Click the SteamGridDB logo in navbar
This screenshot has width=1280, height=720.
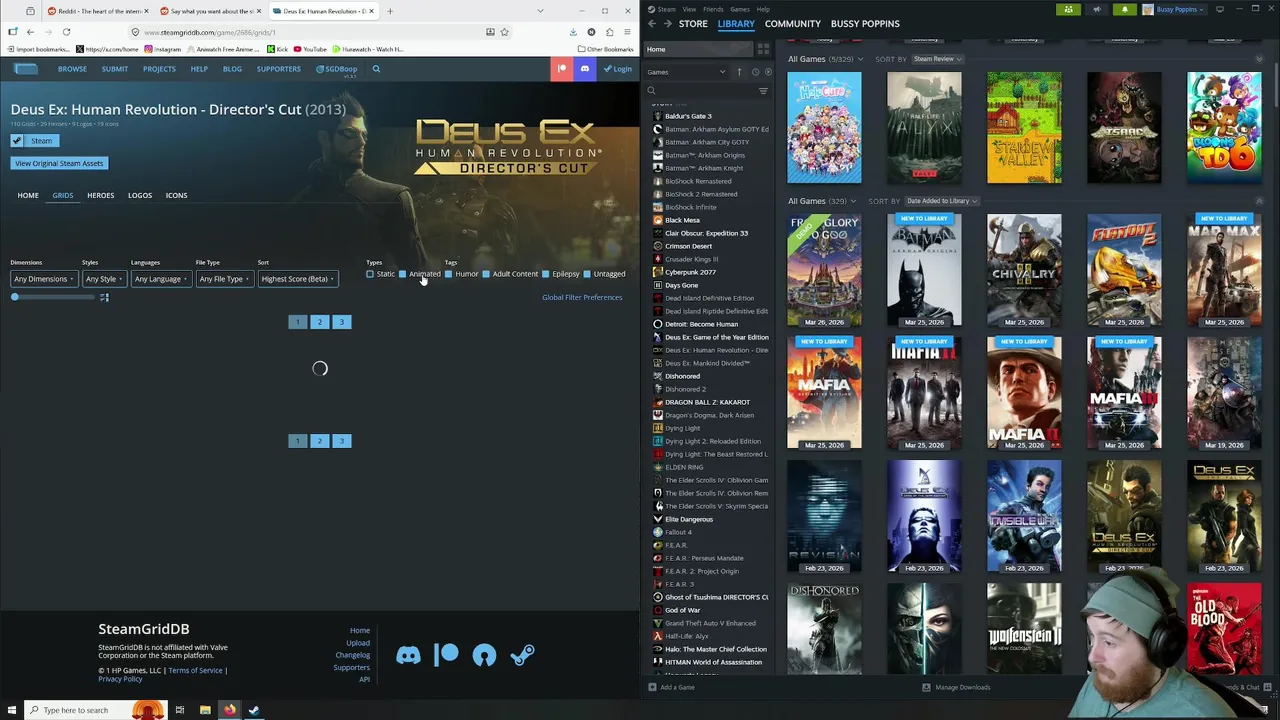click(26, 69)
